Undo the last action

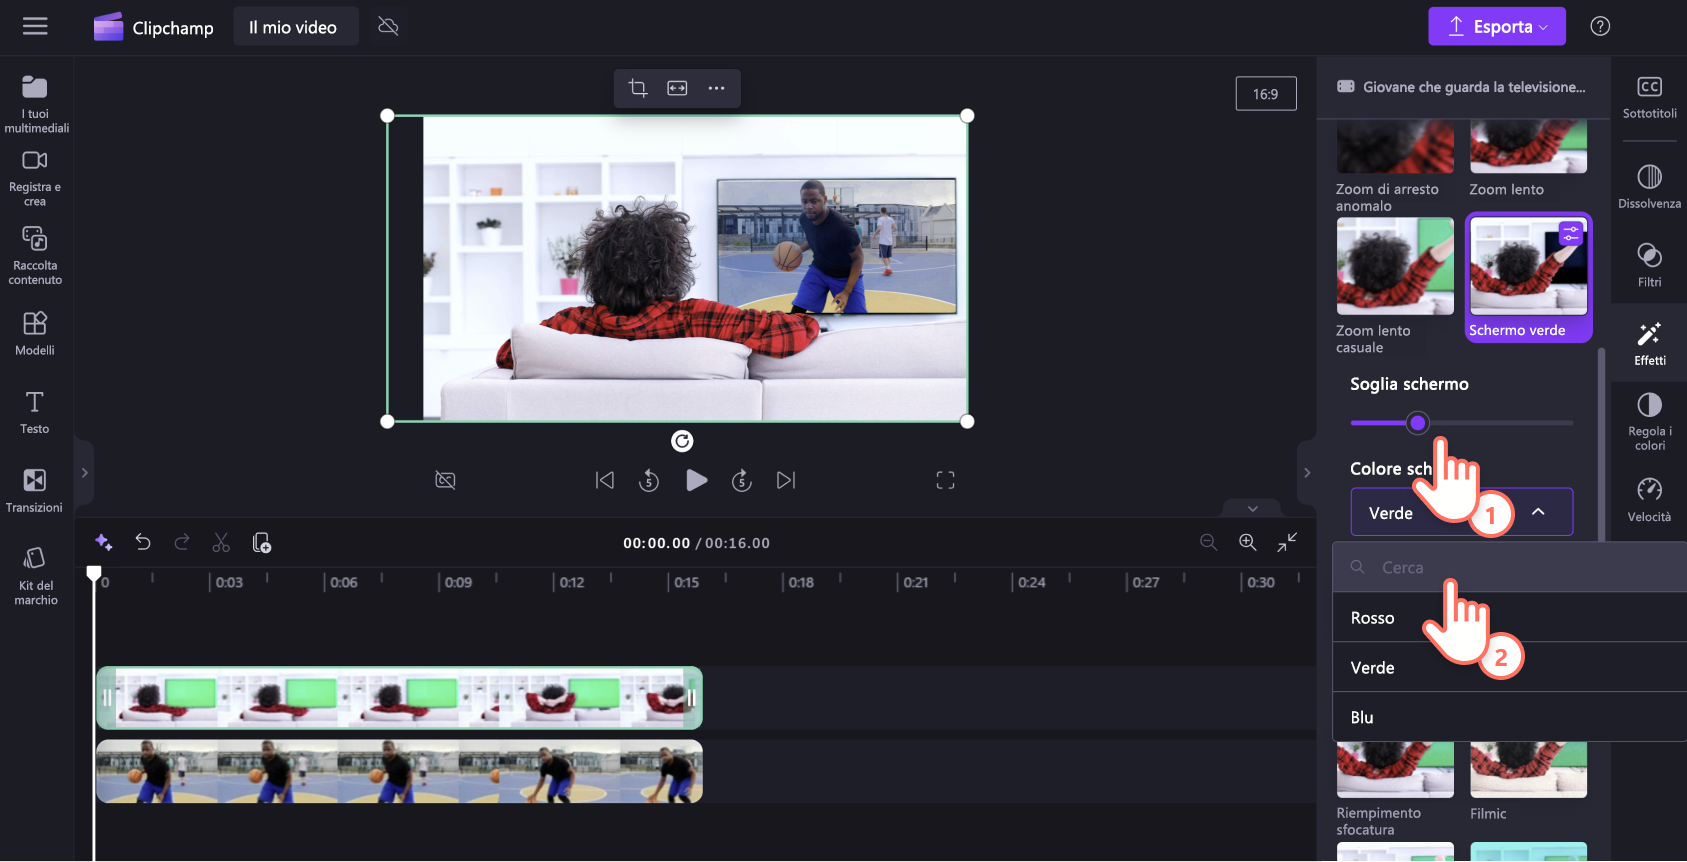(143, 542)
